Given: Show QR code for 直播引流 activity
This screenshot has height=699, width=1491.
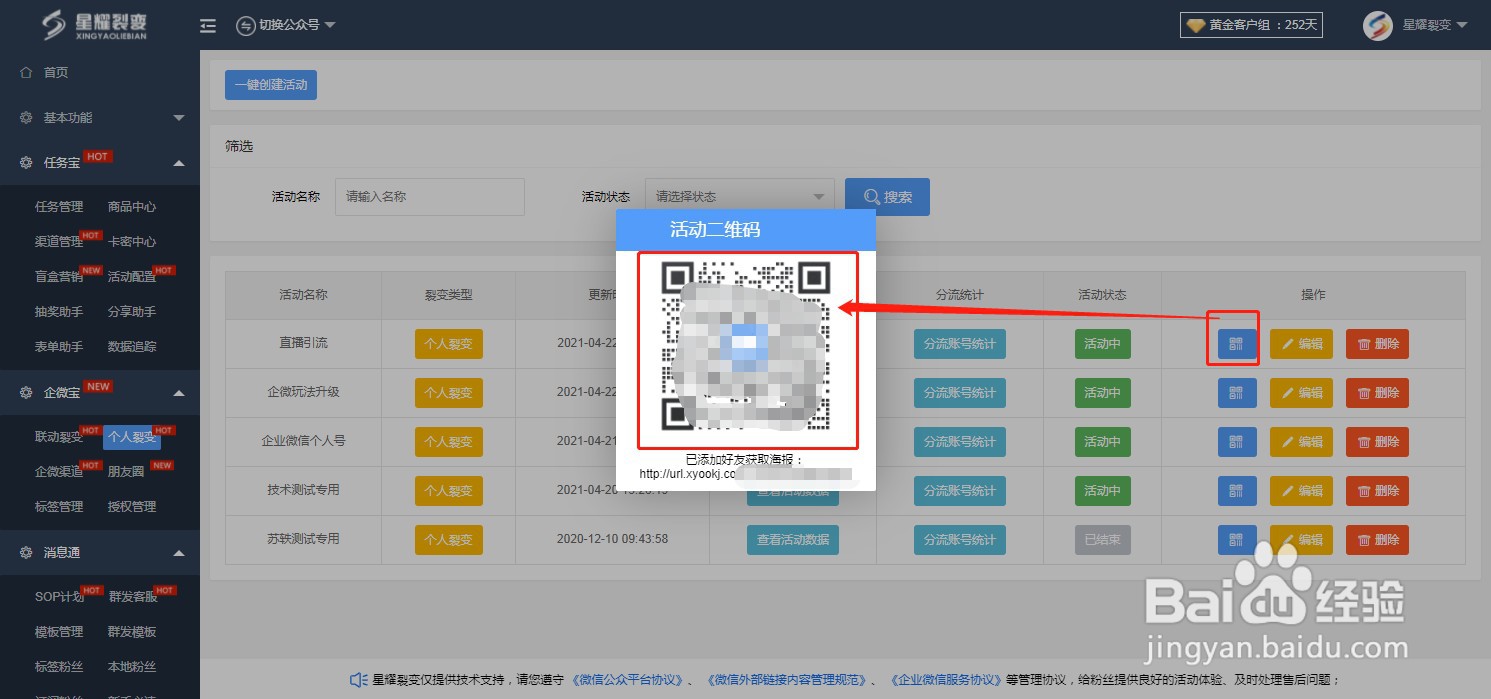Looking at the screenshot, I should click(1237, 344).
